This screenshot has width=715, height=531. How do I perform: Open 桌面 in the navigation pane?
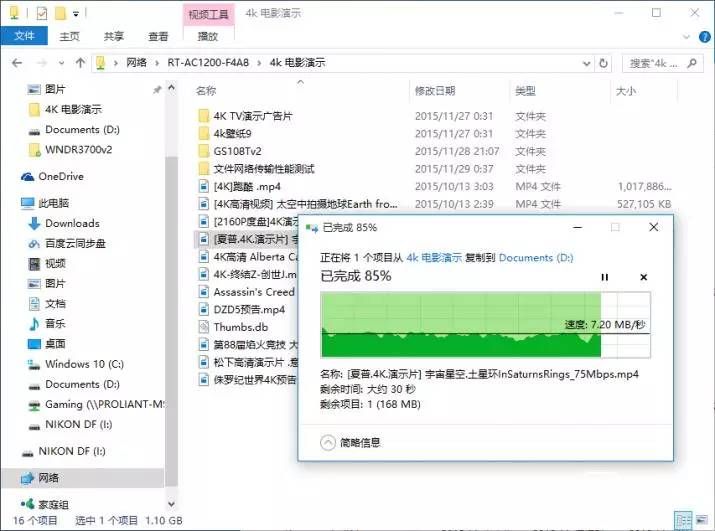[55, 344]
